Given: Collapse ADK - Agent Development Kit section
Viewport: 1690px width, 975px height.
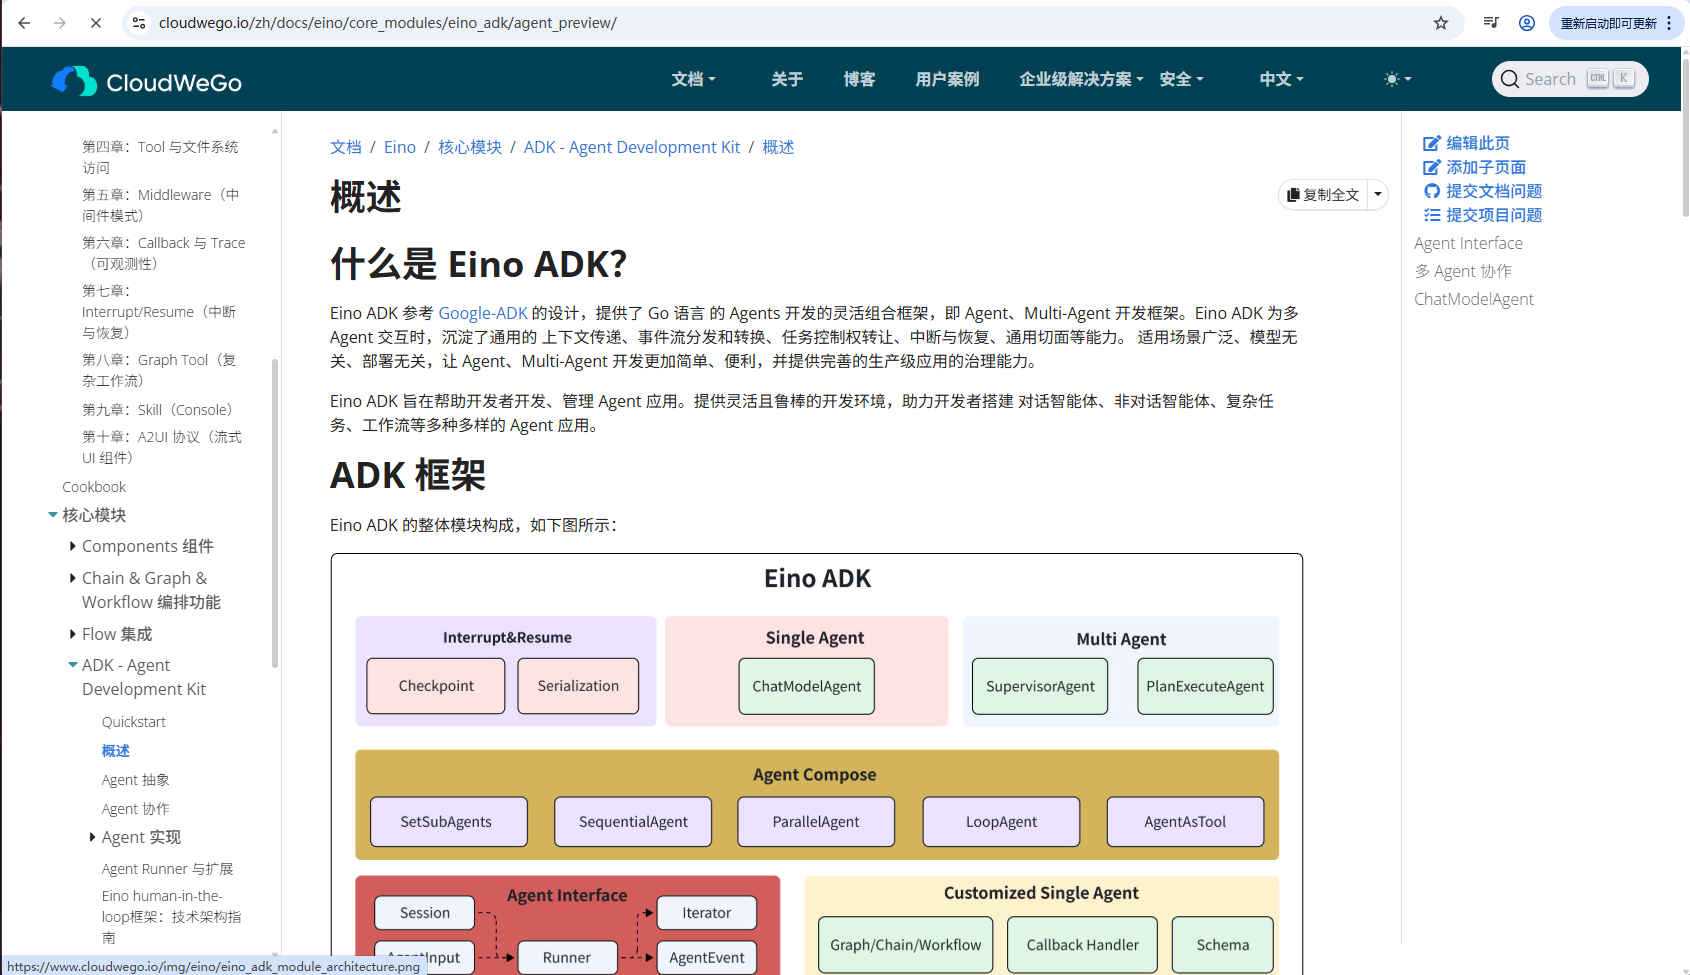Looking at the screenshot, I should point(73,665).
